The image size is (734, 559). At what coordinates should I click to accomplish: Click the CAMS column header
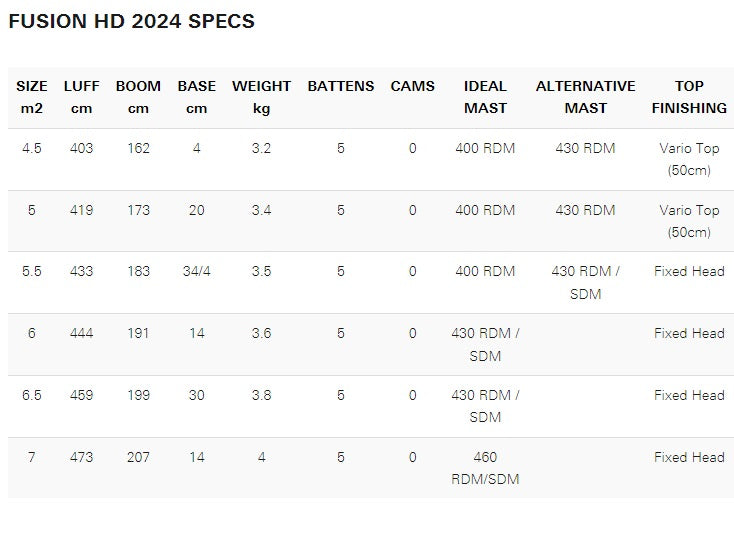(x=413, y=87)
